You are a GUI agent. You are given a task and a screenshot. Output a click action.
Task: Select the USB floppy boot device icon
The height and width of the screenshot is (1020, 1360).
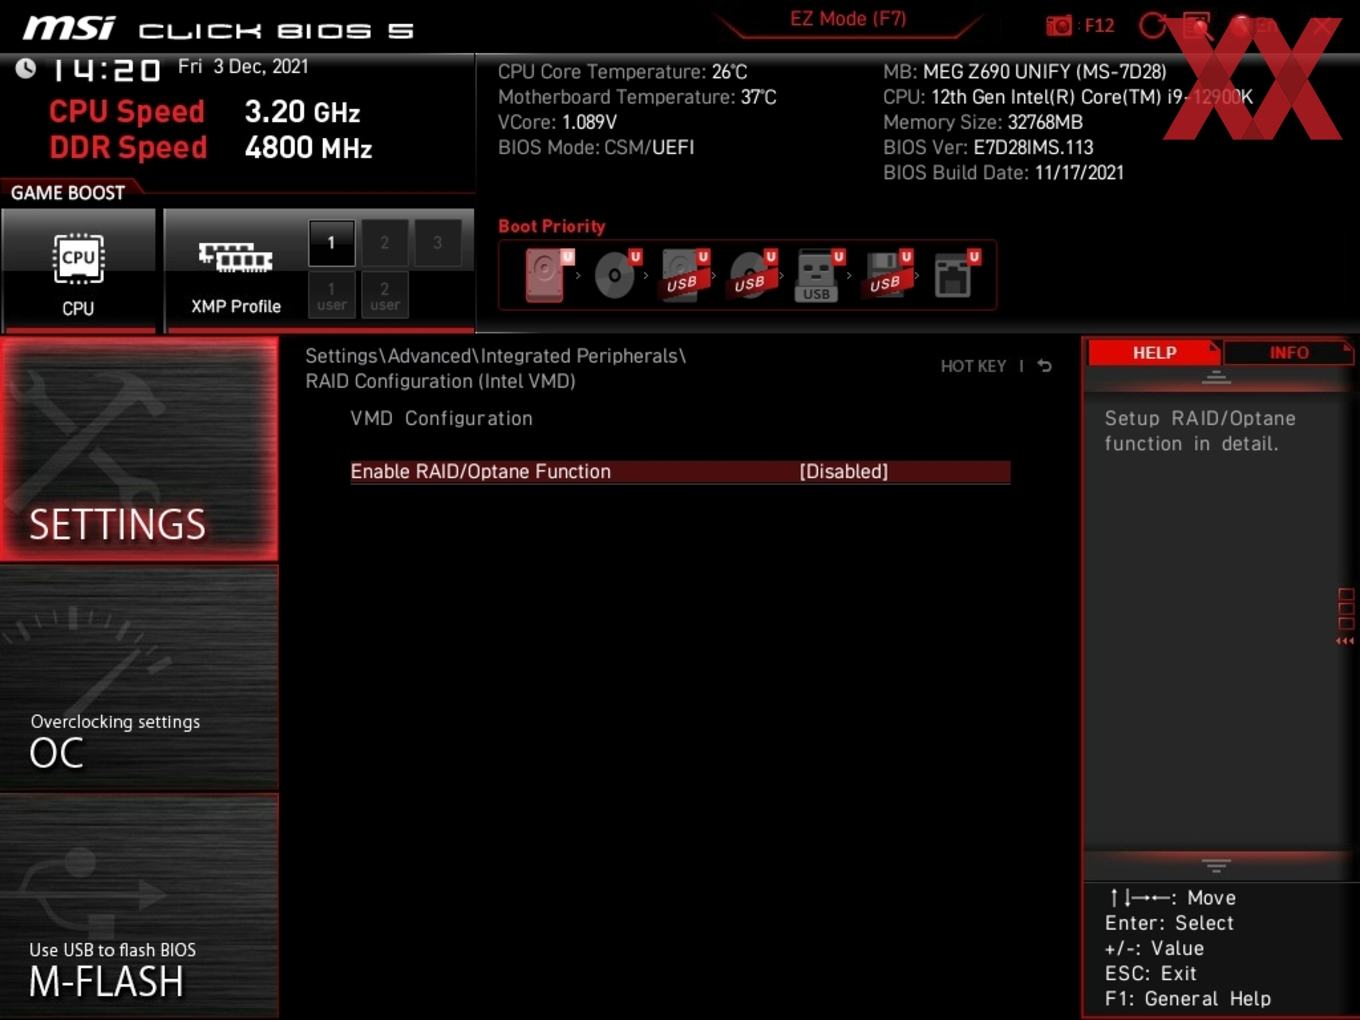[x=887, y=275]
